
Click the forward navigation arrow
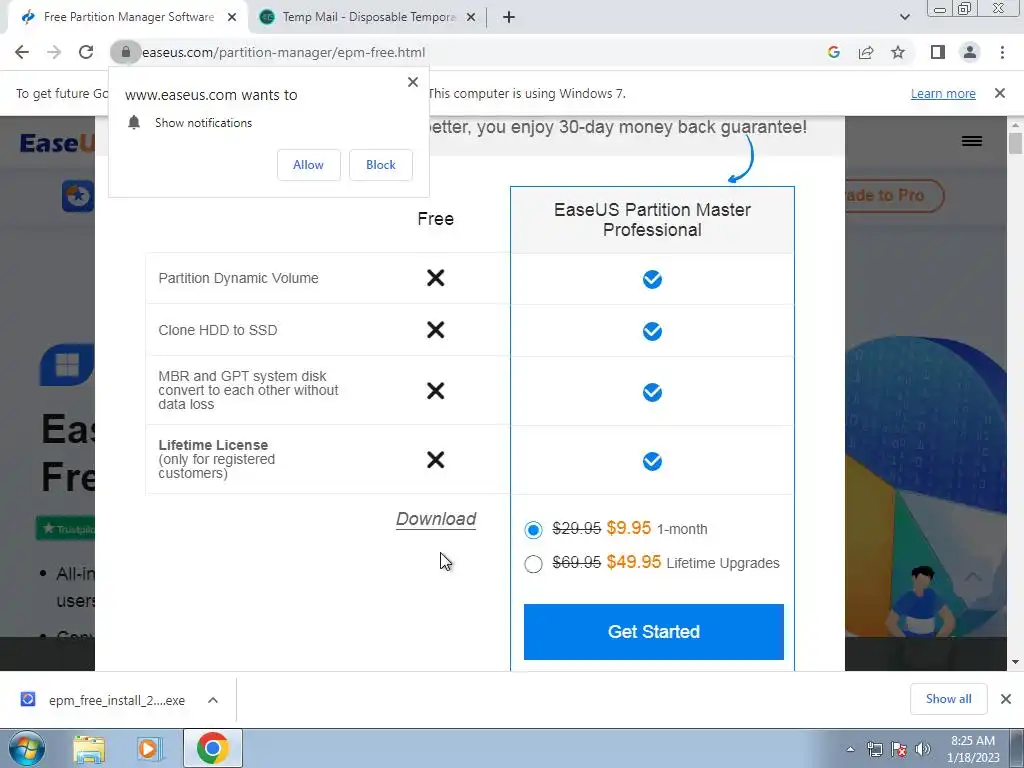pyautogui.click(x=54, y=52)
